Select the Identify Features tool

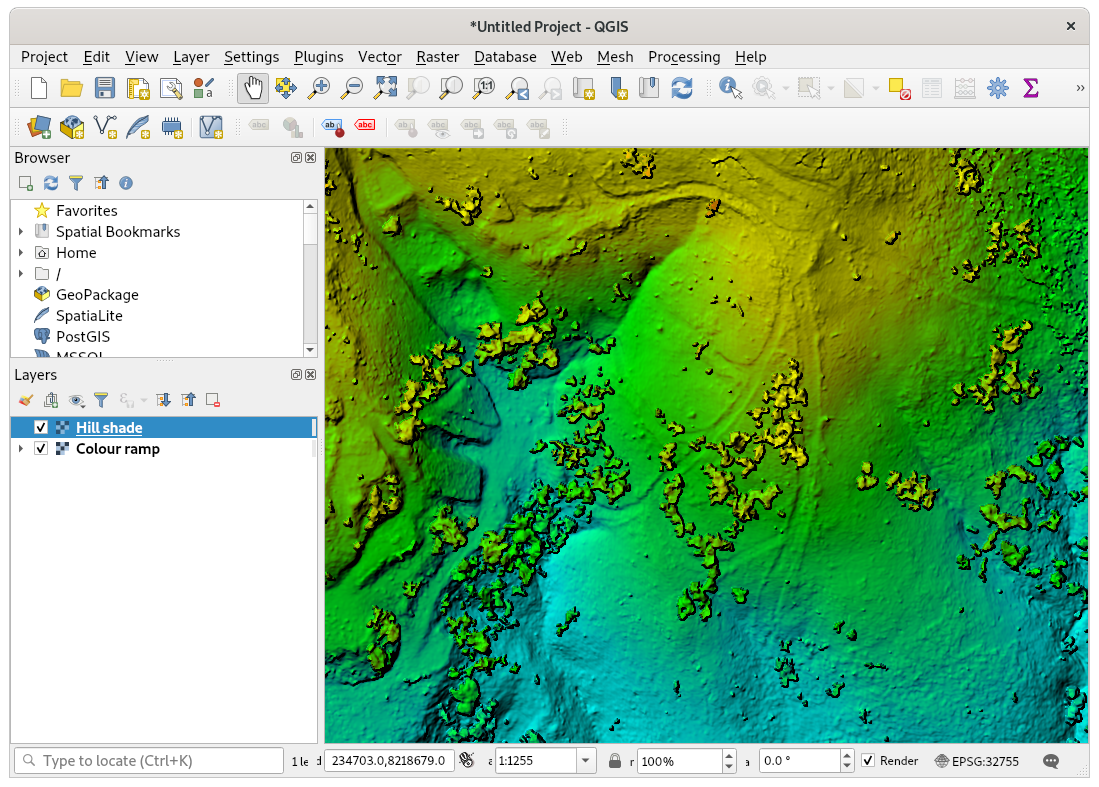pyautogui.click(x=730, y=88)
